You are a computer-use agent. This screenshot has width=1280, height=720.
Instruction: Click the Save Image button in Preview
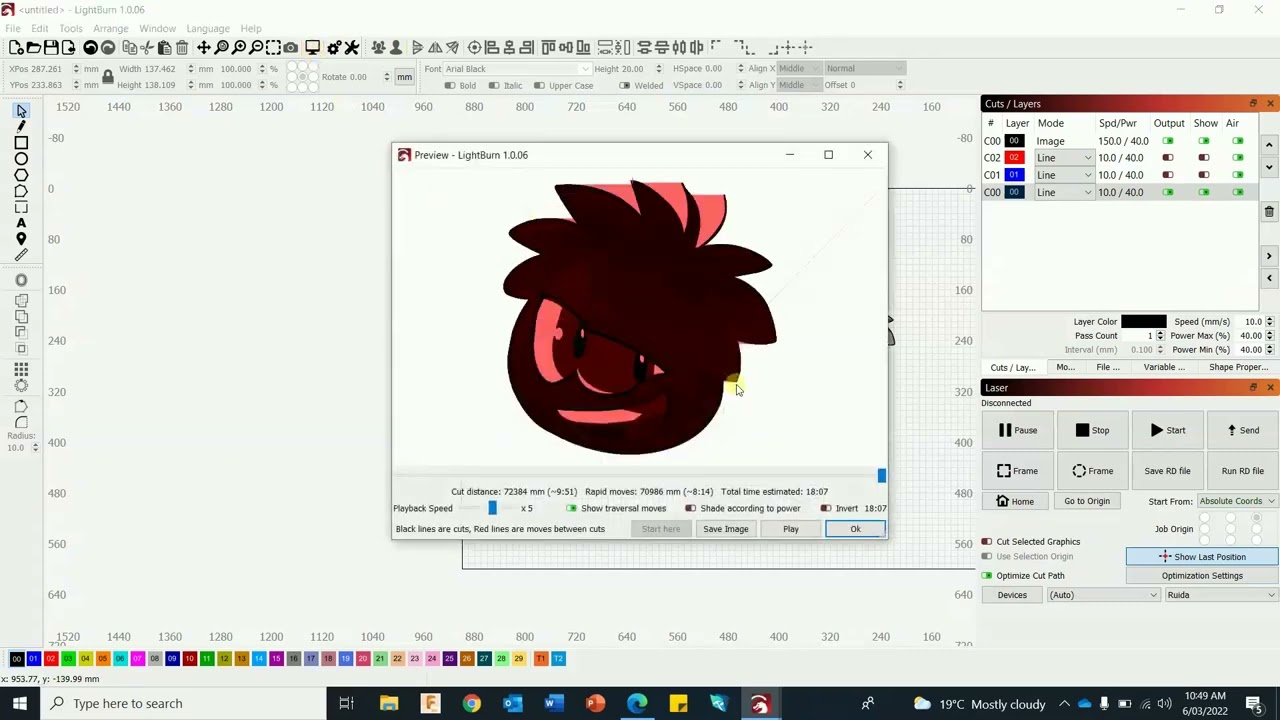[x=725, y=529]
